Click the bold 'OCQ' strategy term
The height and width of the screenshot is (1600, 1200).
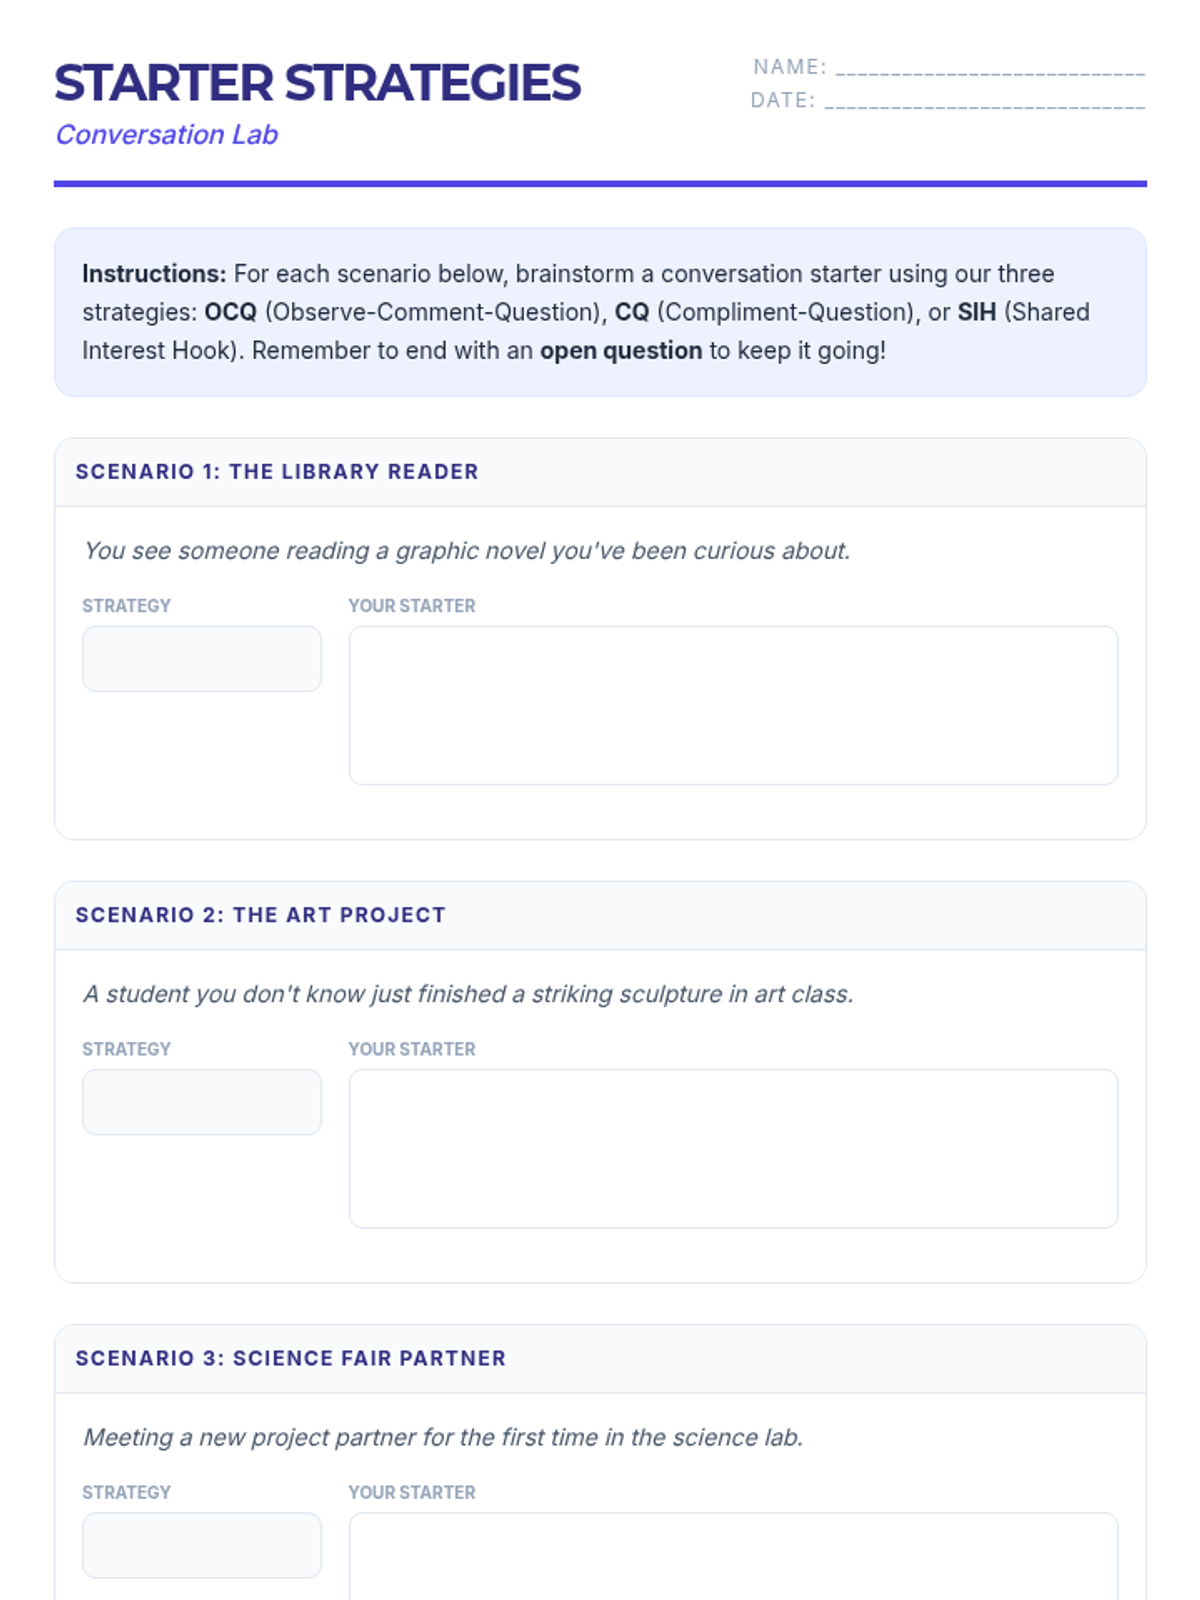231,312
